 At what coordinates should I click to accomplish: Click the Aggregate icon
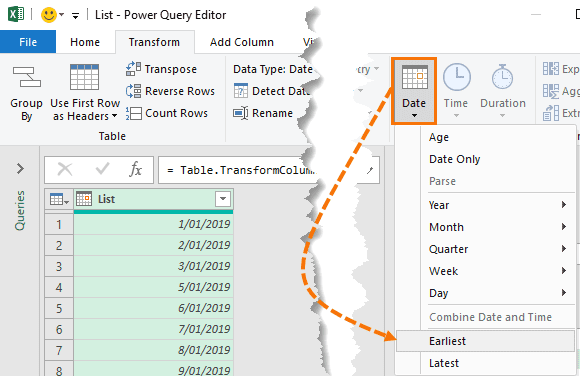coord(551,91)
